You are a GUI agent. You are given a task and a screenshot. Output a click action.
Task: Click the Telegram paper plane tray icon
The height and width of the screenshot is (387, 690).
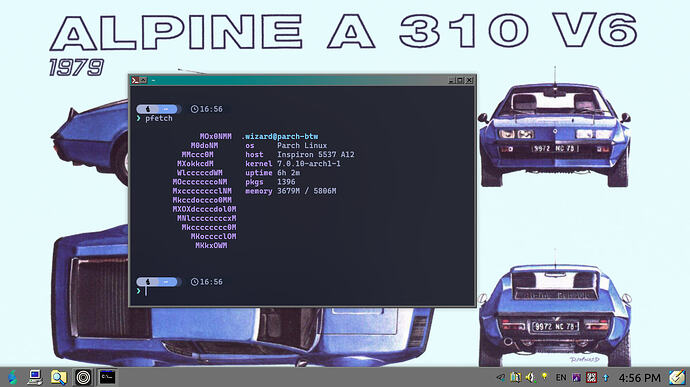pyautogui.click(x=500, y=378)
